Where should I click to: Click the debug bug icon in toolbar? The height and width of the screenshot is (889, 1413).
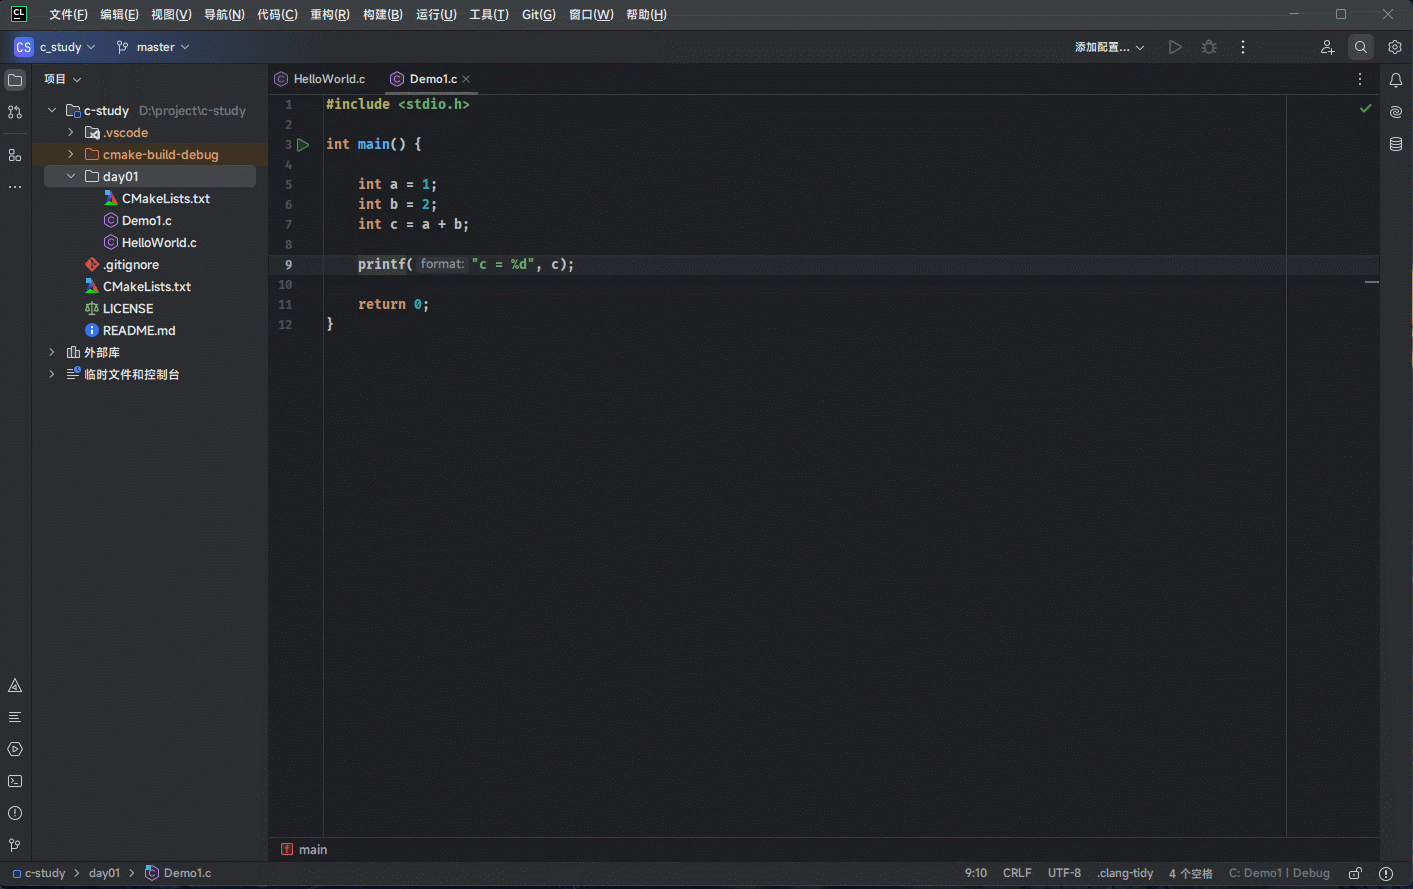(1209, 47)
